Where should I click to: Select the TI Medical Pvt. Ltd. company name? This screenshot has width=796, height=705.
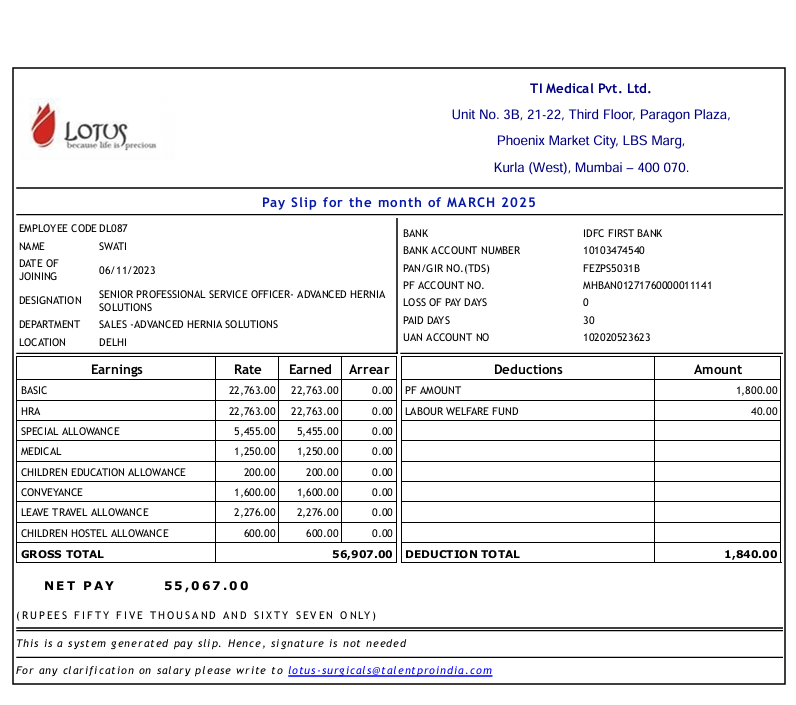pyautogui.click(x=590, y=89)
